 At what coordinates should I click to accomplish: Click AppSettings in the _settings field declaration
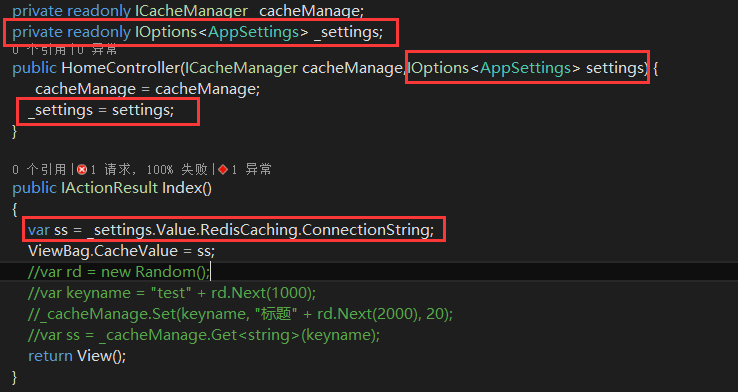(254, 32)
